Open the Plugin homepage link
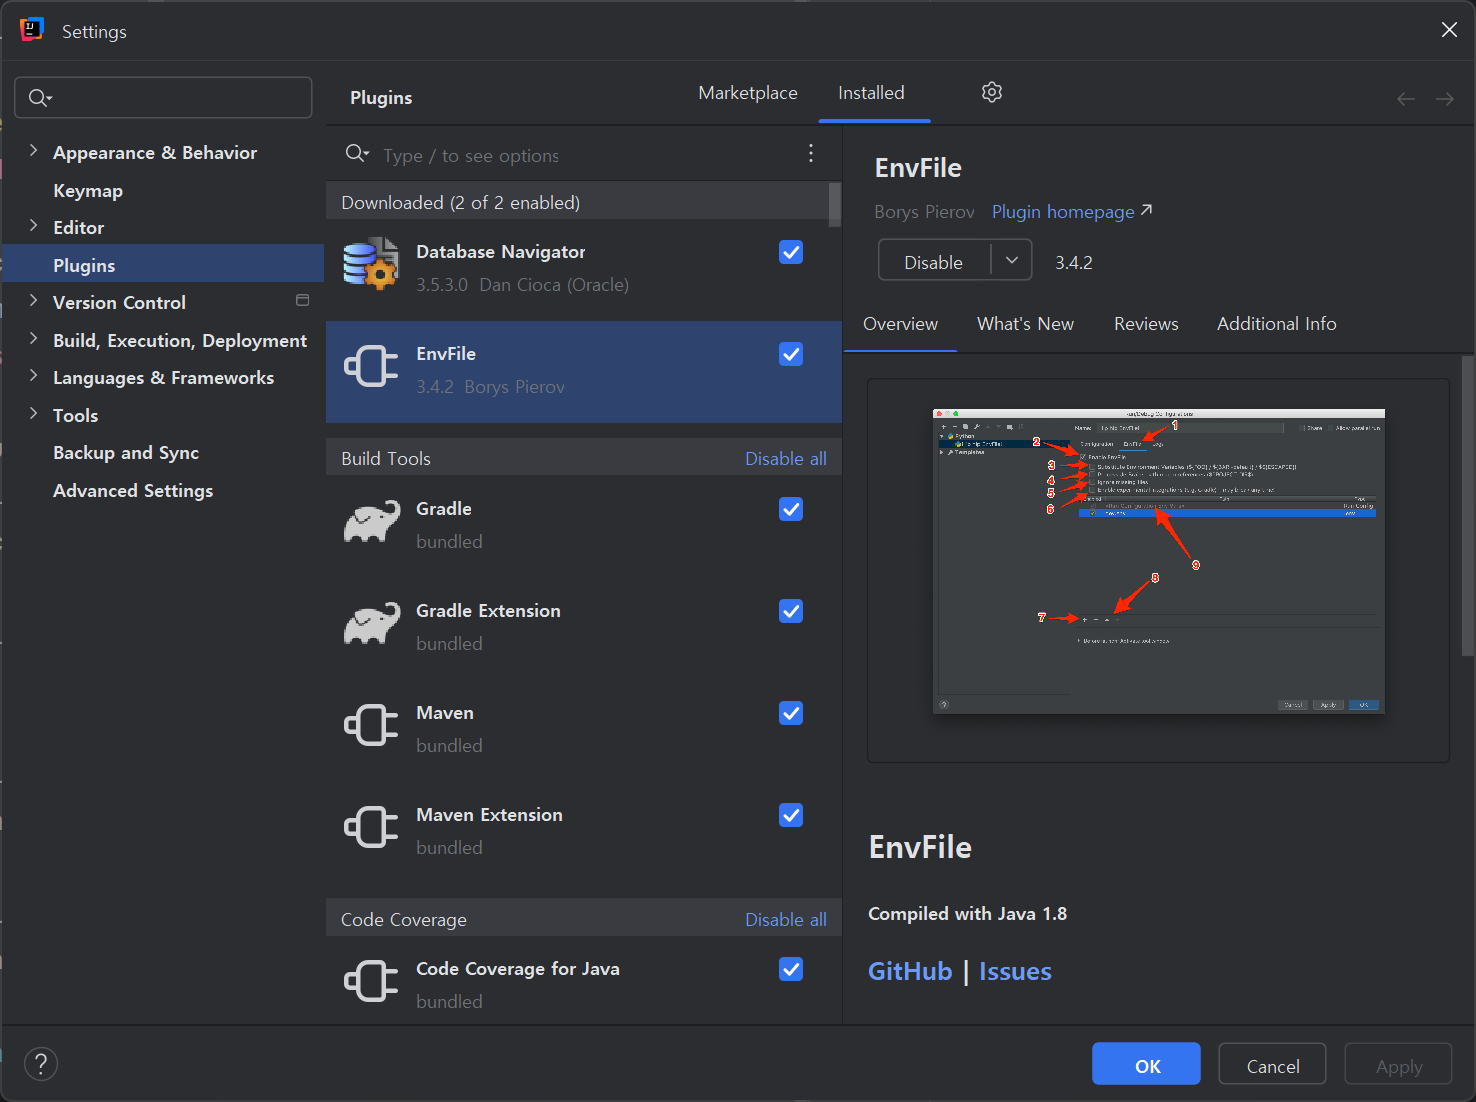The height and width of the screenshot is (1102, 1476). coord(1063,212)
